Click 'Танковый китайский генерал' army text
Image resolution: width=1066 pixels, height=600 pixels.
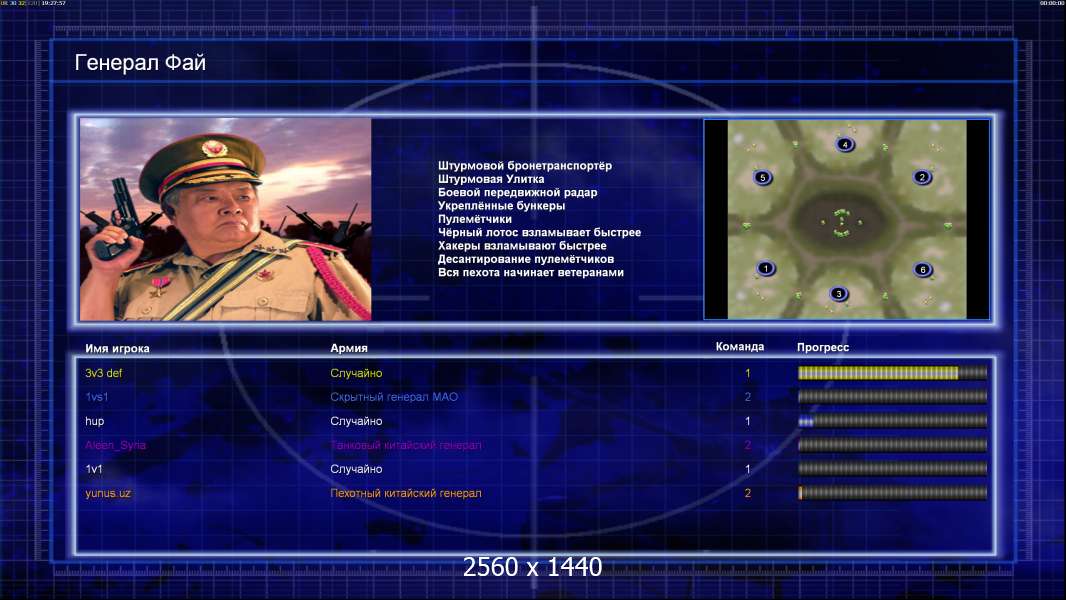(x=406, y=445)
